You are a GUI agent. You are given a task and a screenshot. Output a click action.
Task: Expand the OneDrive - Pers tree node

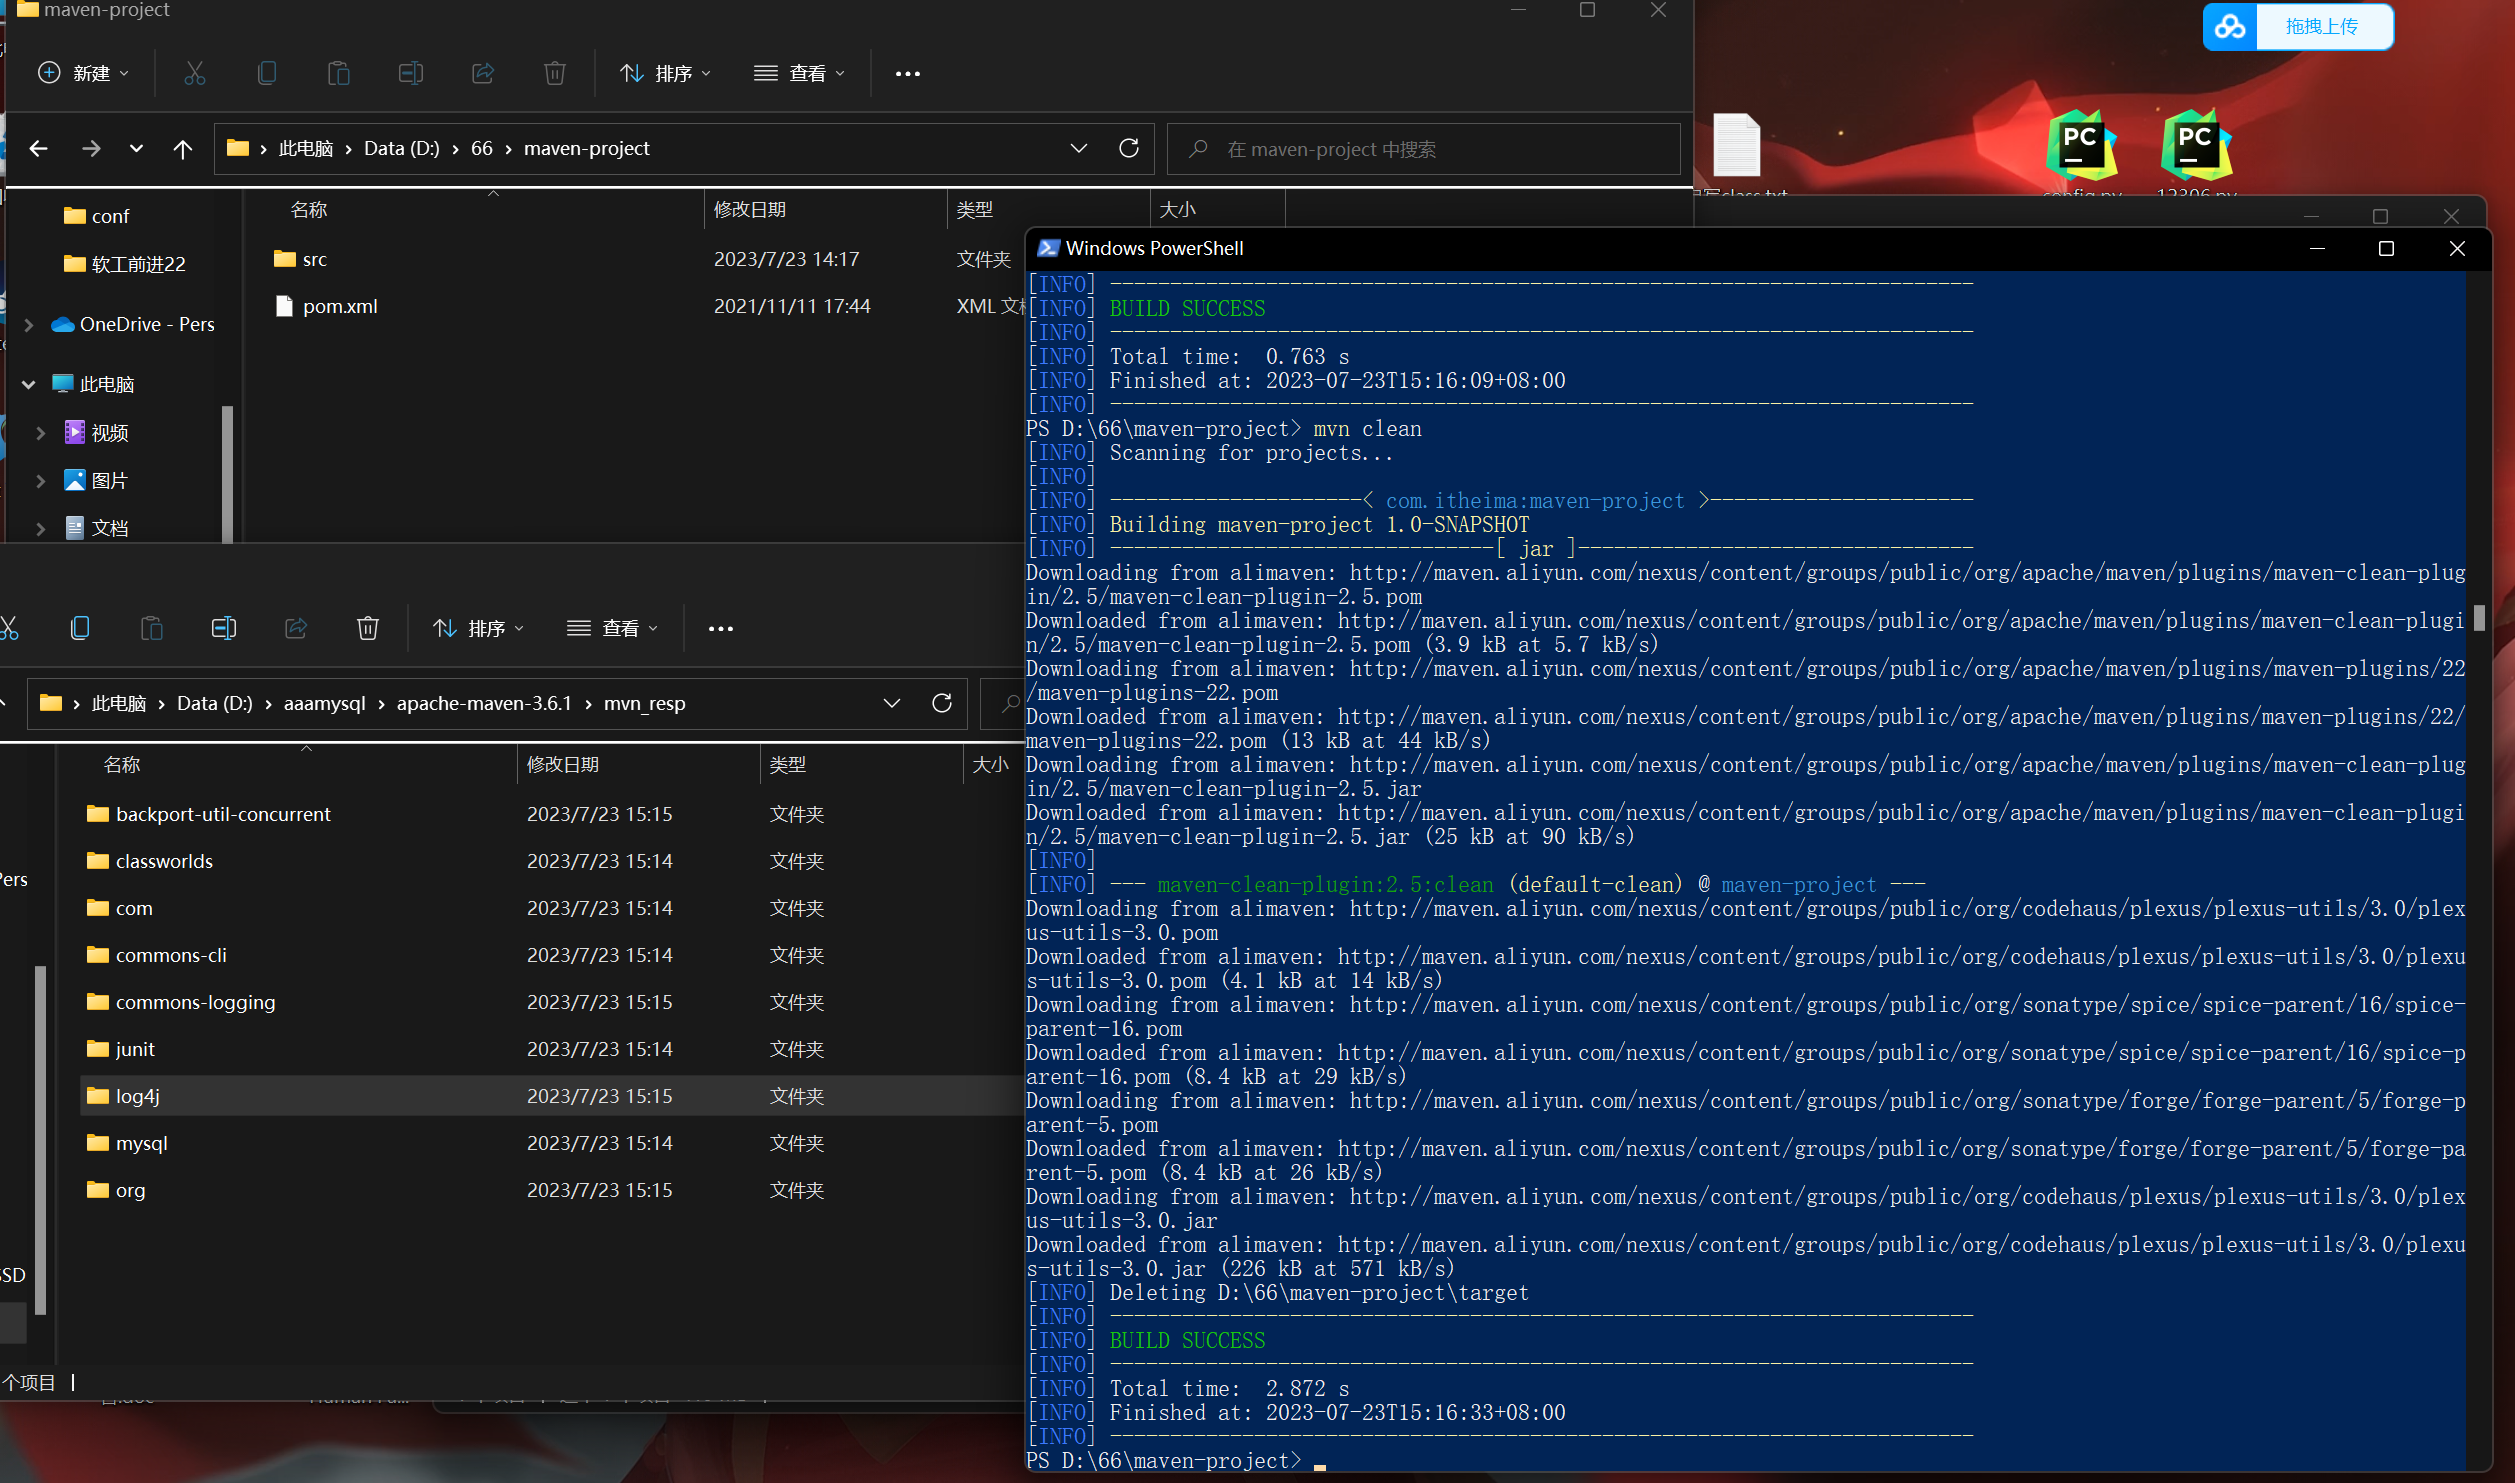point(29,325)
